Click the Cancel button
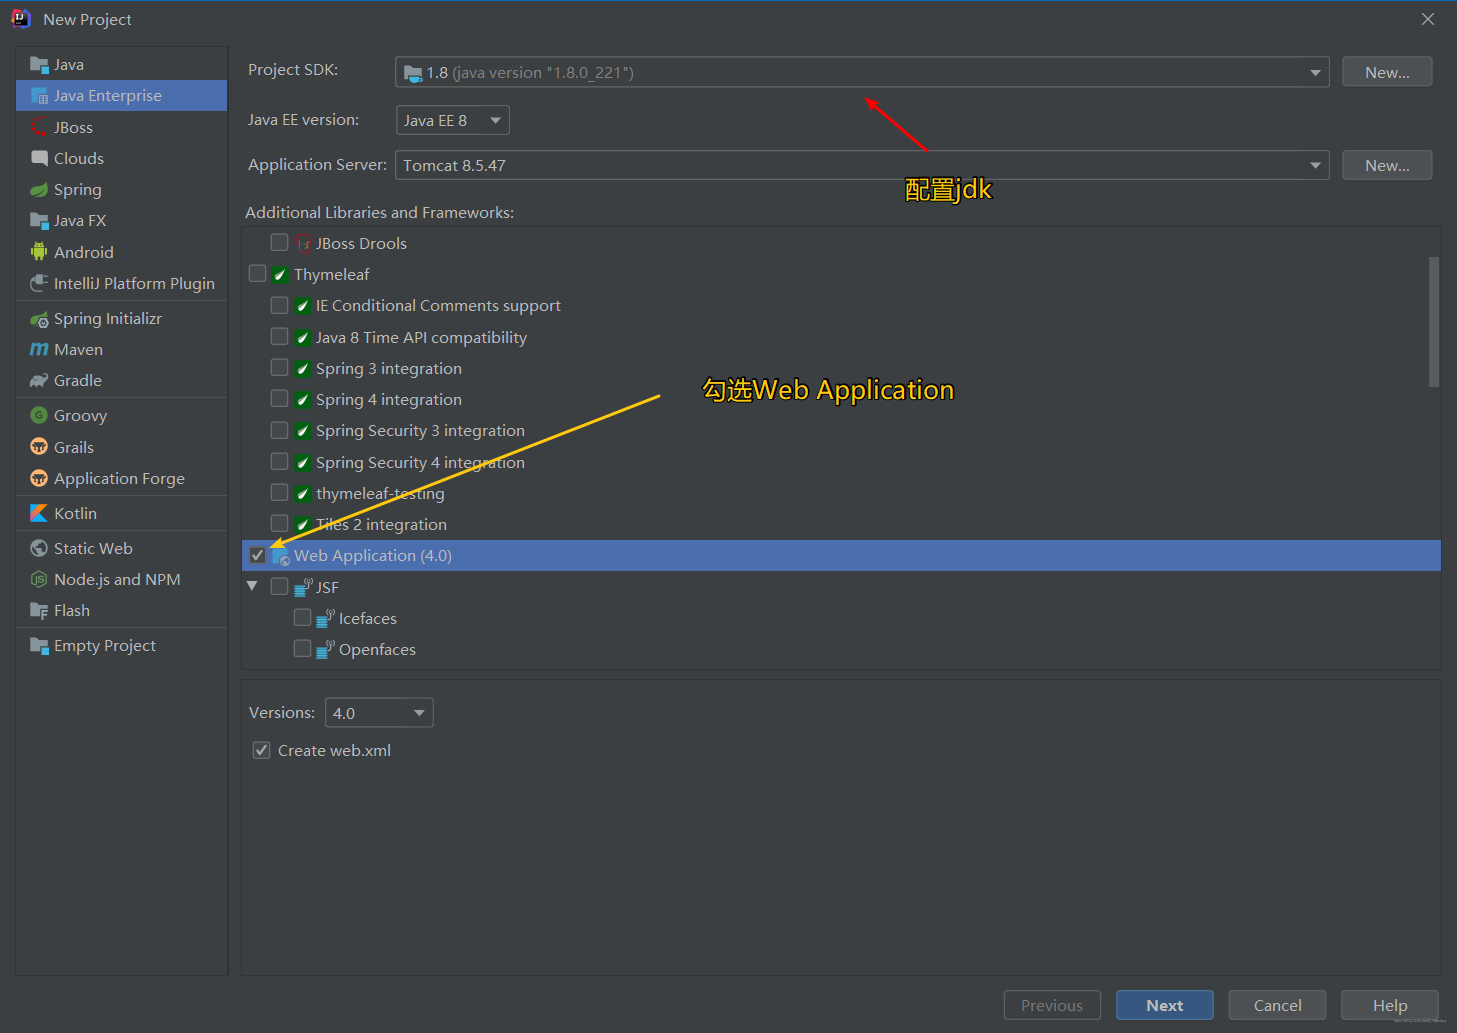Viewport: 1457px width, 1033px height. click(1278, 1005)
